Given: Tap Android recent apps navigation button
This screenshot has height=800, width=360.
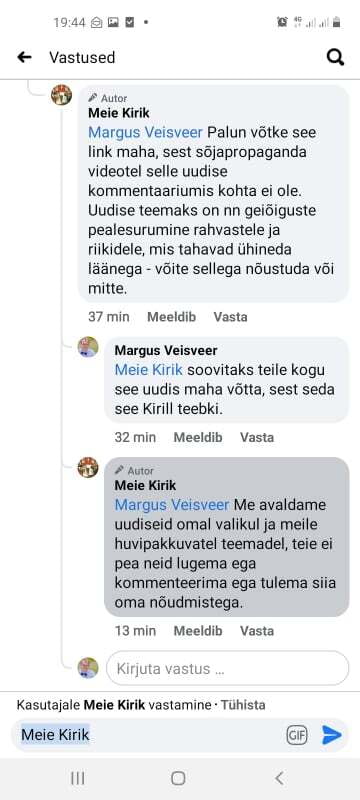Looking at the screenshot, I should click(78, 778).
